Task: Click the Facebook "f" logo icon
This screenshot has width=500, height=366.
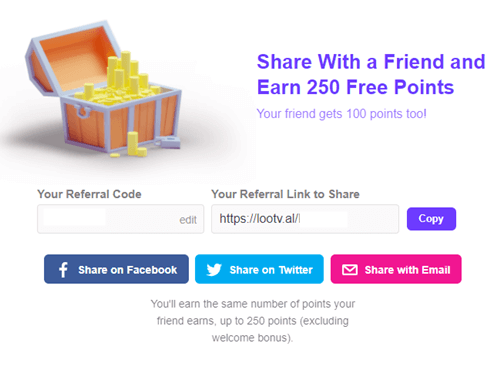Action: 63,269
